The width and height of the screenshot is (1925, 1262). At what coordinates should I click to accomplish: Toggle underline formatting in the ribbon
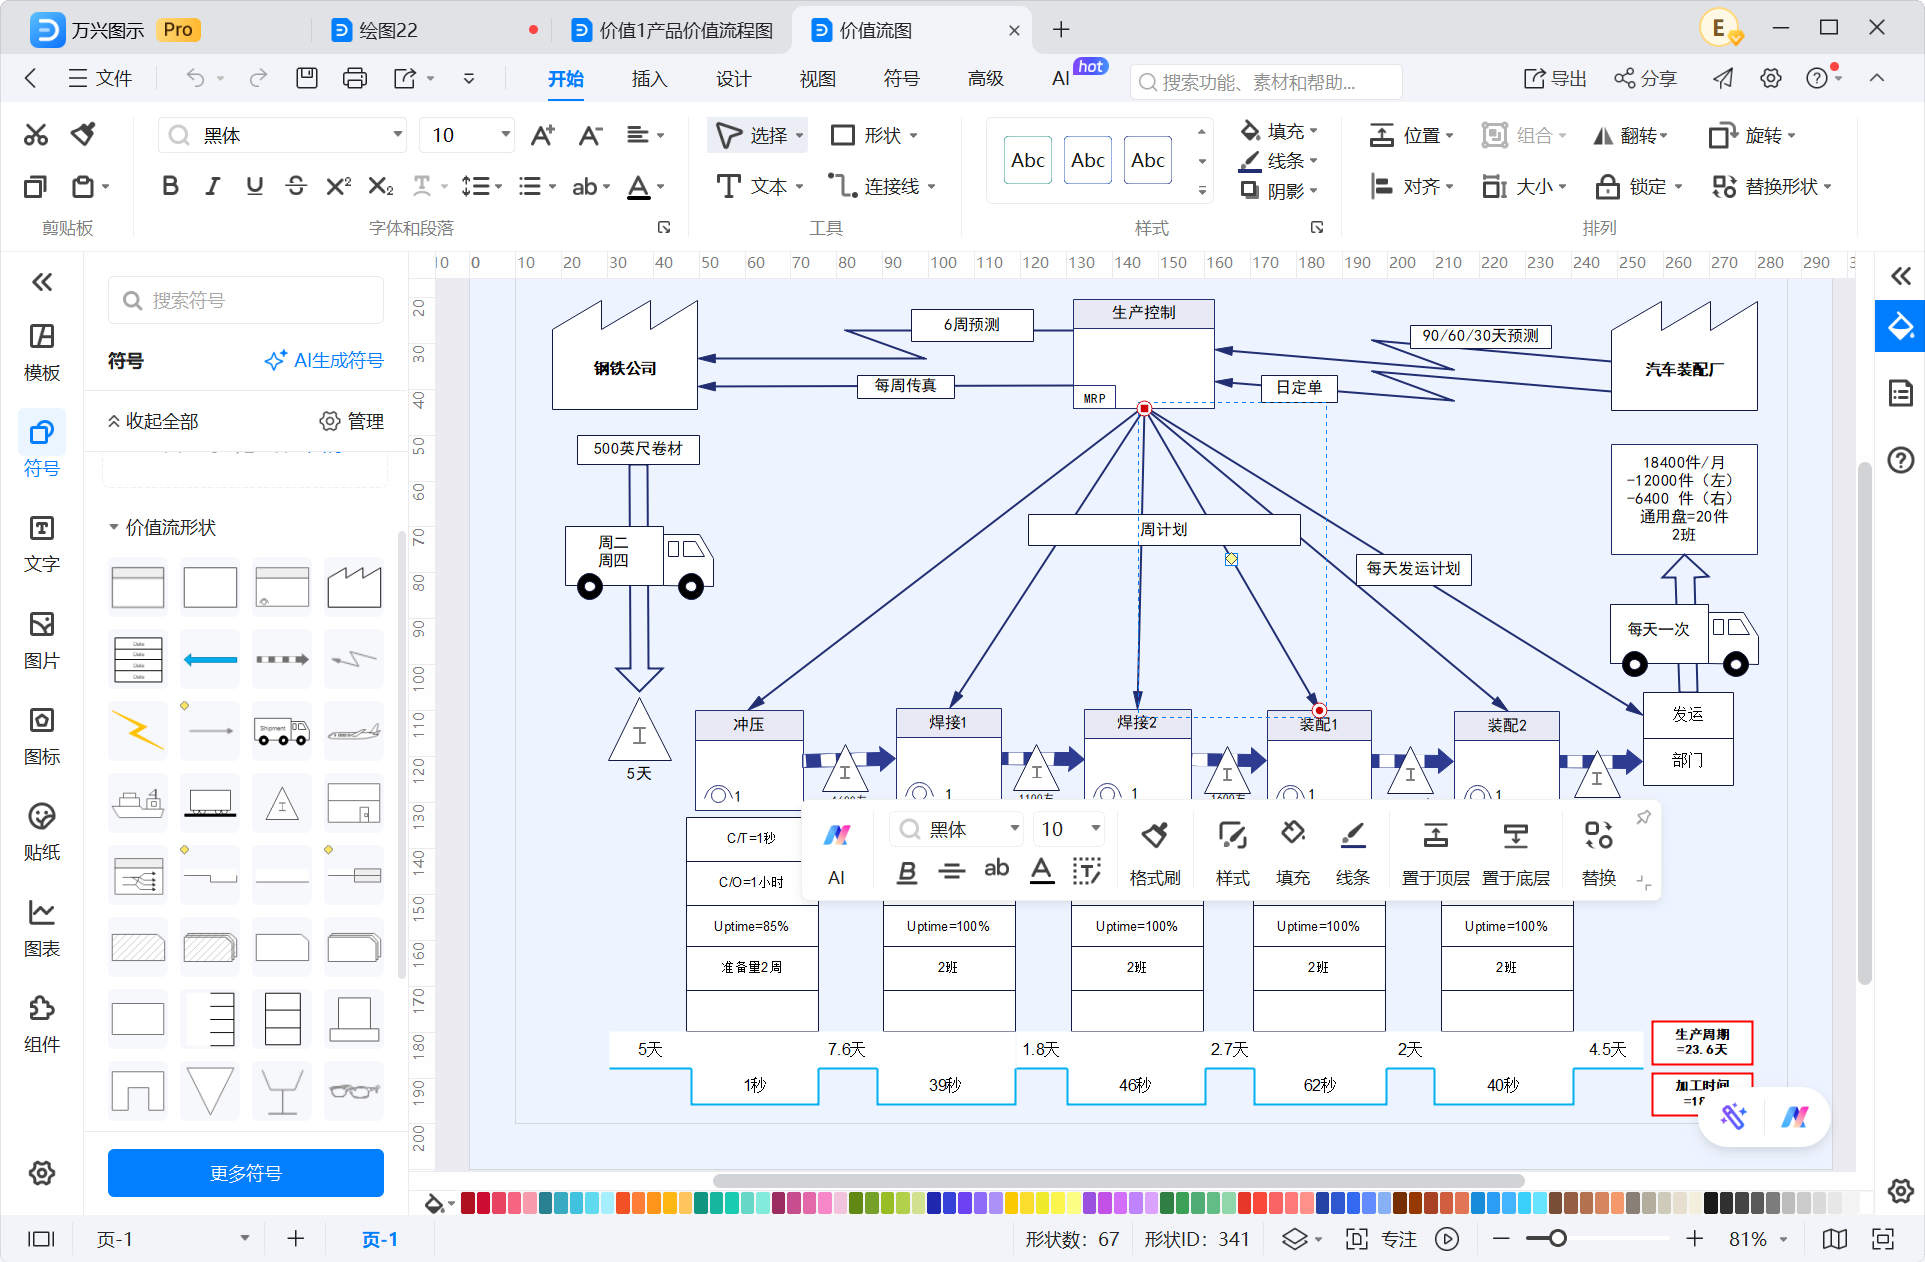click(x=254, y=186)
